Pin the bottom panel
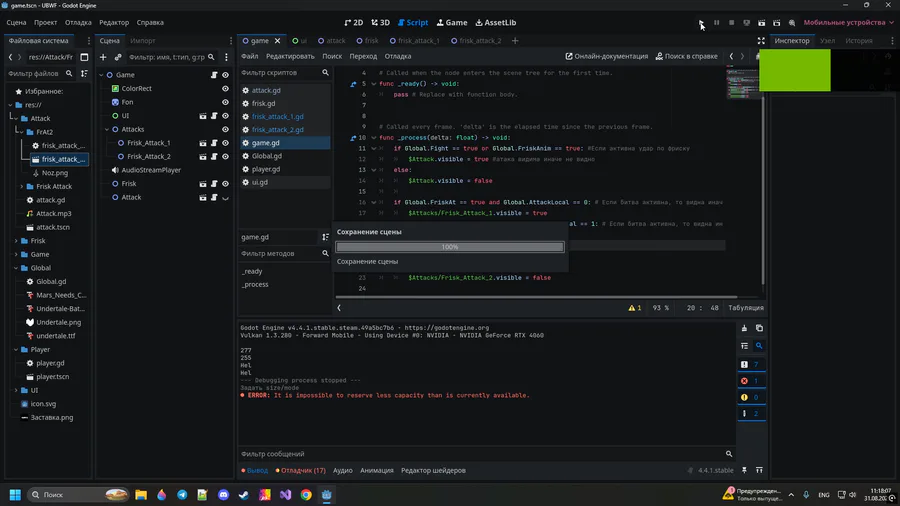The height and width of the screenshot is (506, 900). pyautogui.click(x=744, y=470)
